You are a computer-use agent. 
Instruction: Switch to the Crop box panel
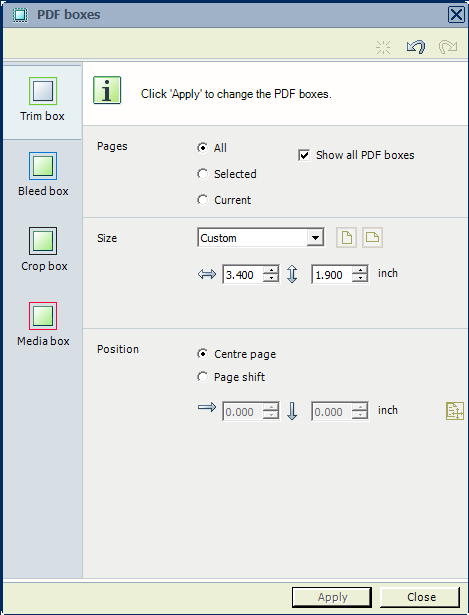point(43,241)
